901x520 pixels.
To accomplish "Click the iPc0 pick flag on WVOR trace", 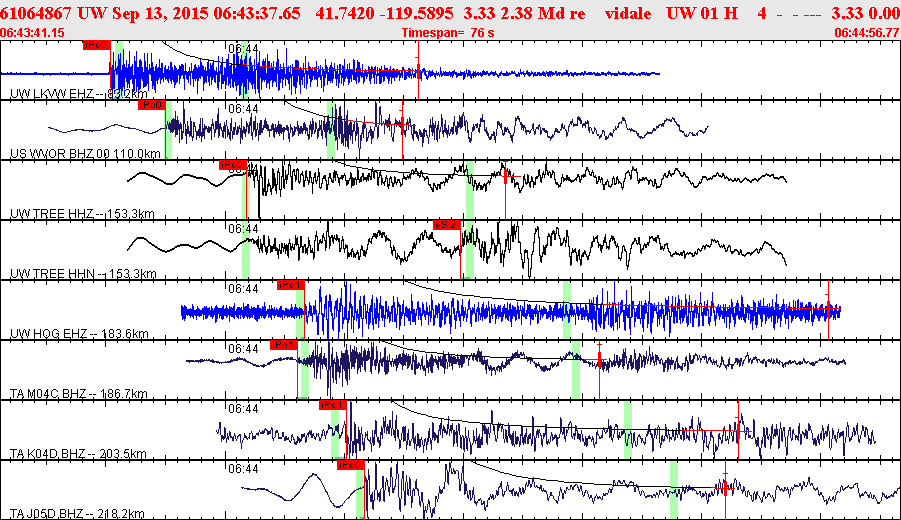I will pyautogui.click(x=152, y=105).
